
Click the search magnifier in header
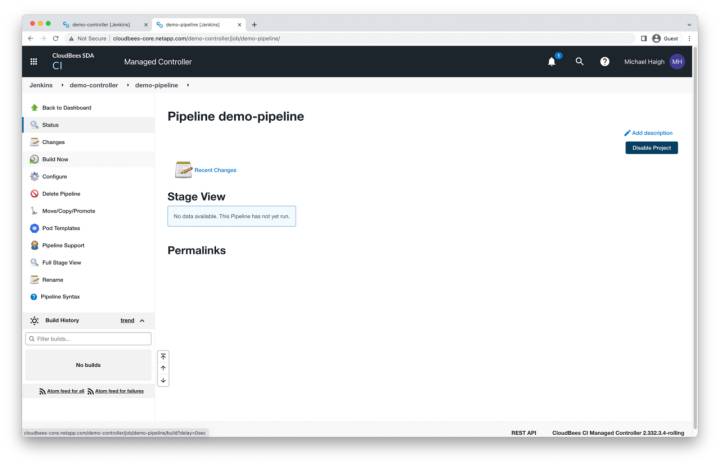(x=579, y=62)
